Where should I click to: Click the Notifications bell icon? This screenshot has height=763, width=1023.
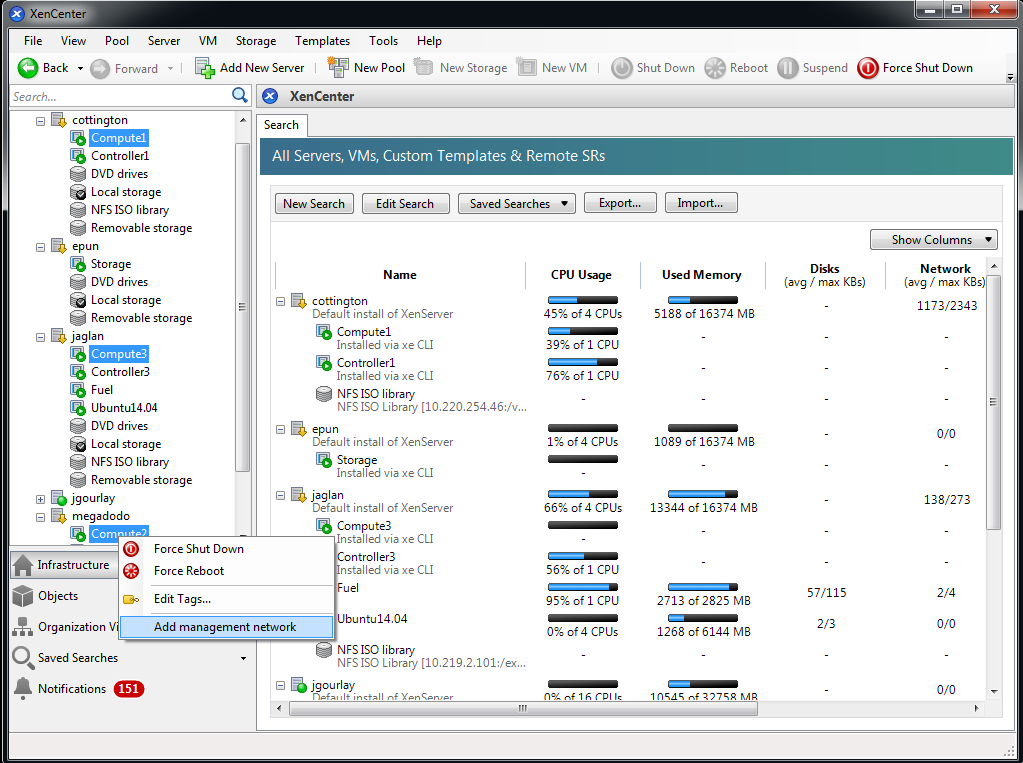23,689
